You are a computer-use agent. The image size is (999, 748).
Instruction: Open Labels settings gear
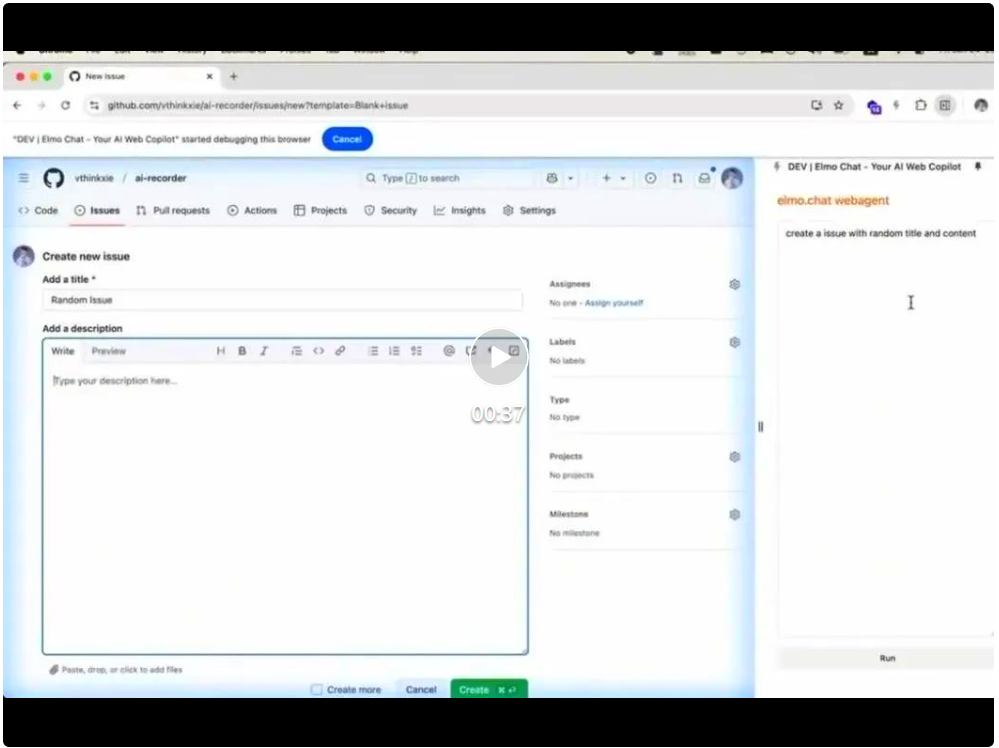735,342
